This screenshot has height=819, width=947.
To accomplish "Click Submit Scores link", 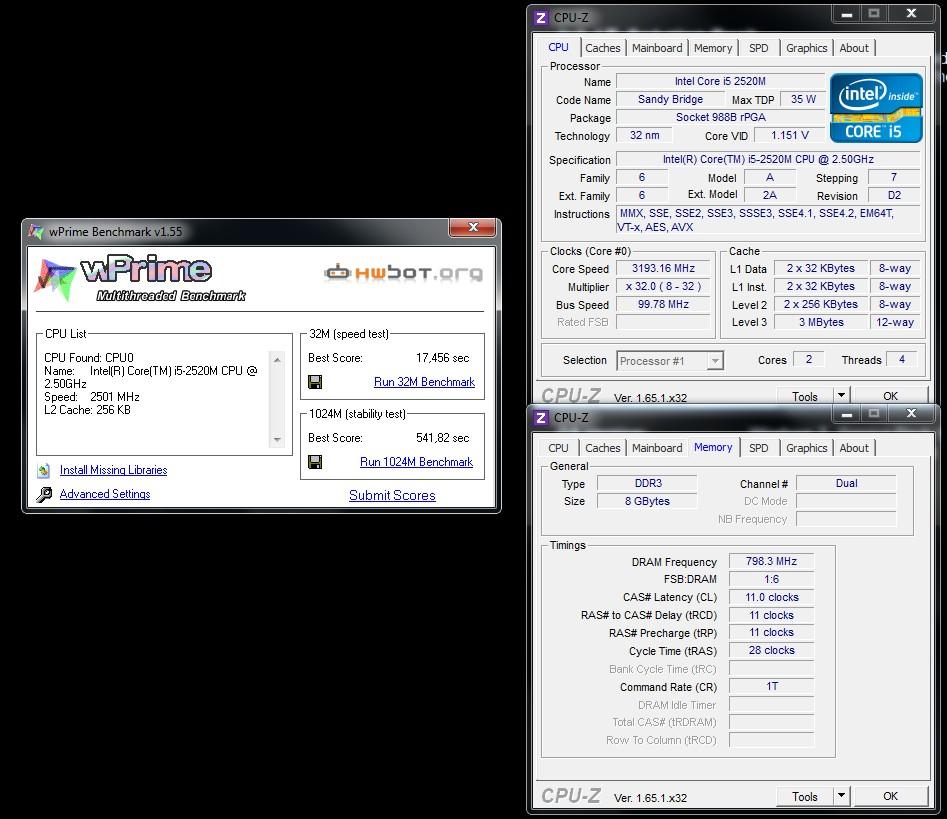I will coord(392,495).
